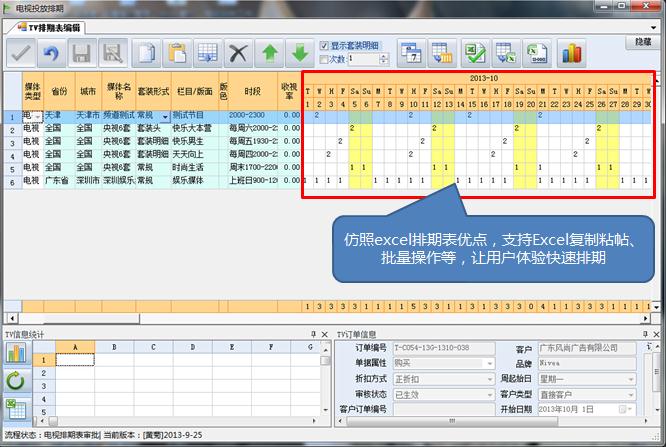Switch to the TV排期表编辑 tab

coord(49,28)
